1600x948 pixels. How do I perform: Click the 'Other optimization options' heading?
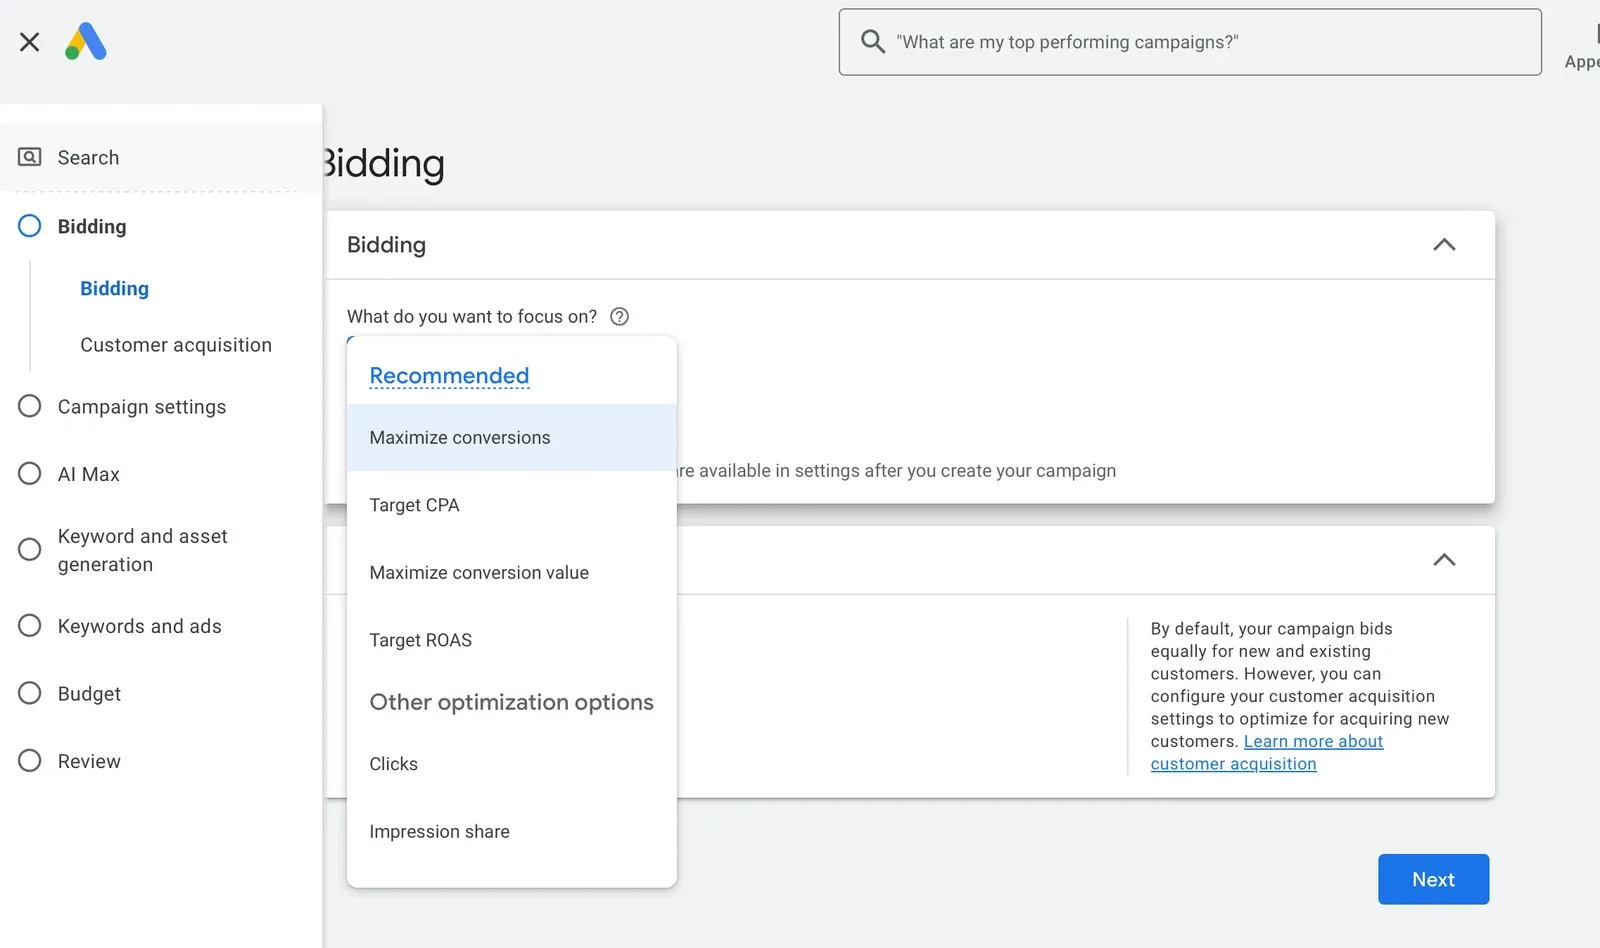point(512,702)
